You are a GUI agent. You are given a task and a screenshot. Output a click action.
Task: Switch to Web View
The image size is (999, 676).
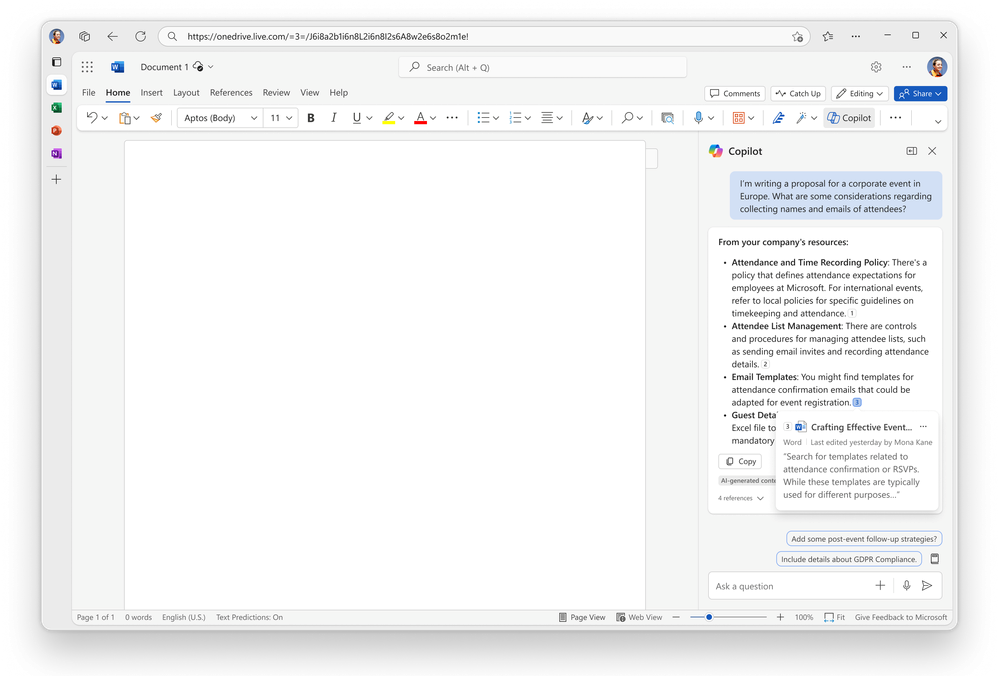point(639,617)
